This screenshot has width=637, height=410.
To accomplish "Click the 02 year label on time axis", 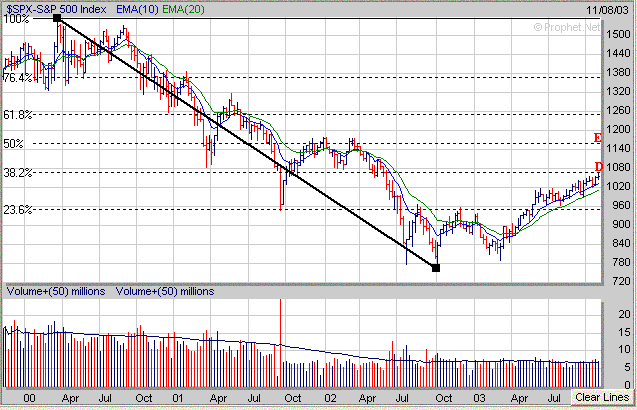I will tap(330, 398).
